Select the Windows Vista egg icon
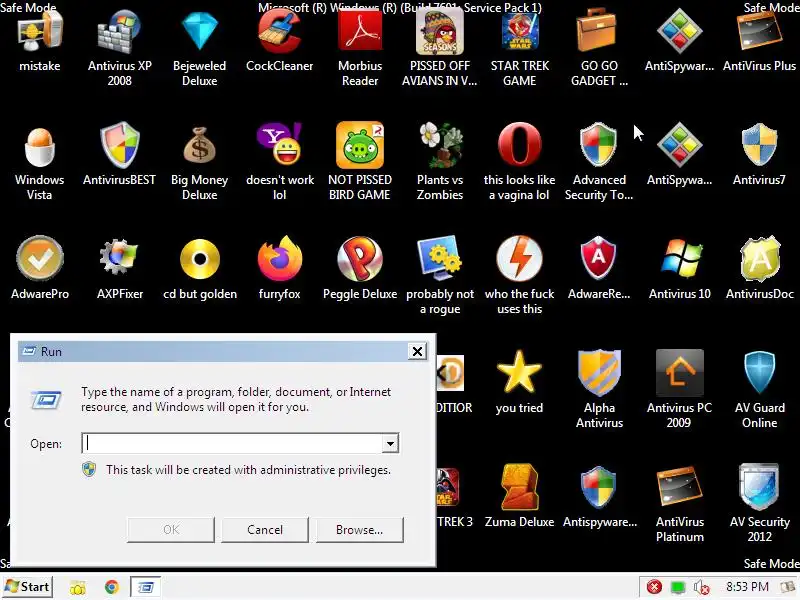 tap(40, 147)
